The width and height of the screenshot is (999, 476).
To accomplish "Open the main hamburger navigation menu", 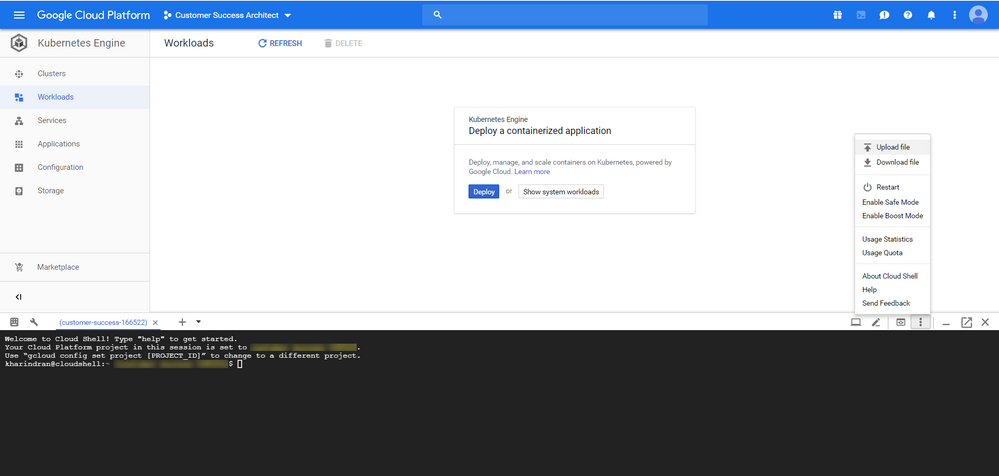I will 19,15.
